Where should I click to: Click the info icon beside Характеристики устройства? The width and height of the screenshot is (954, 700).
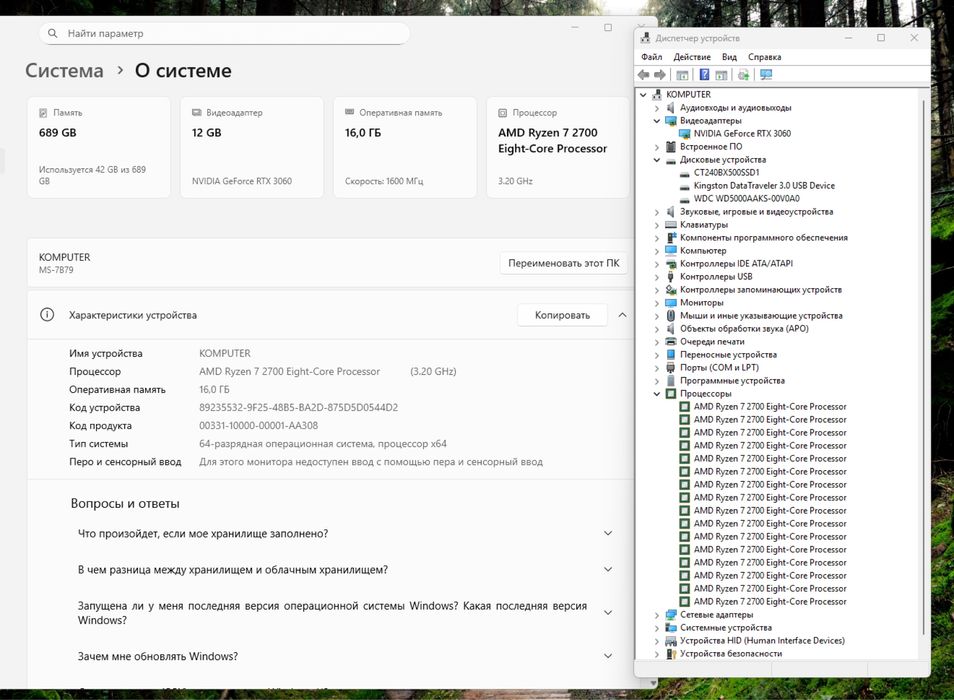tap(47, 314)
